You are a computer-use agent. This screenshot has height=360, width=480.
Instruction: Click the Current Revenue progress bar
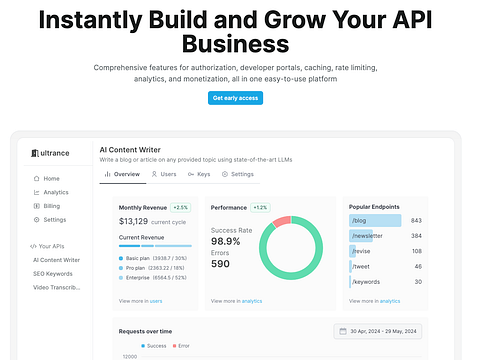tap(155, 246)
